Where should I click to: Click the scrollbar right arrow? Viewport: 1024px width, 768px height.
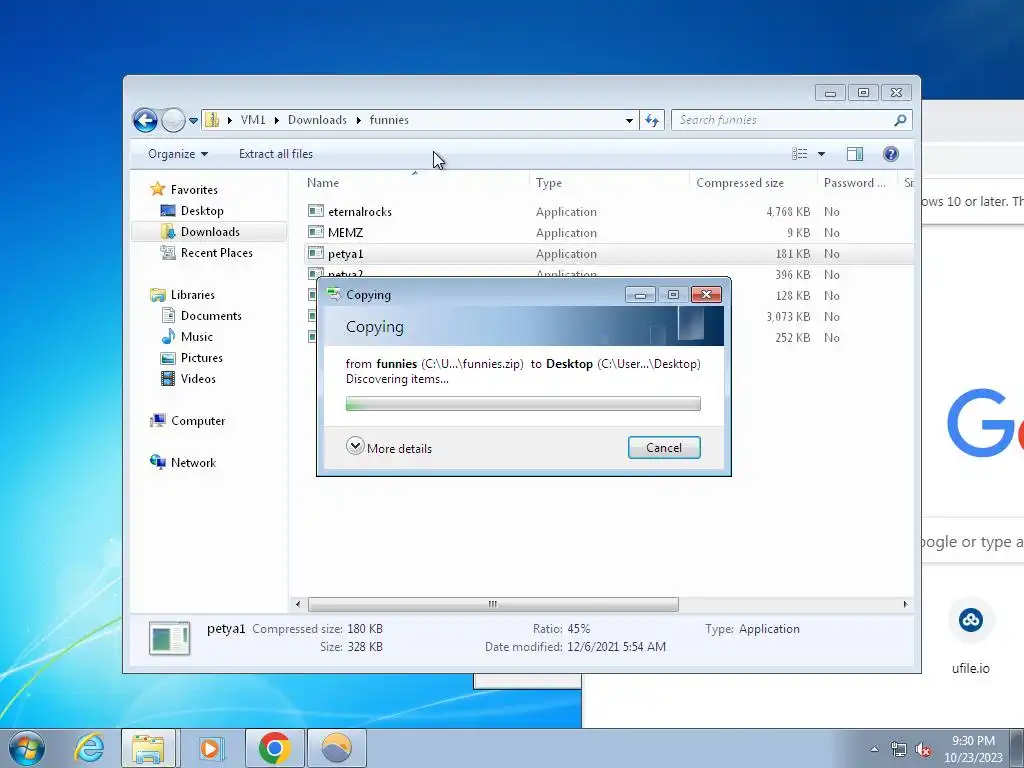click(x=905, y=604)
